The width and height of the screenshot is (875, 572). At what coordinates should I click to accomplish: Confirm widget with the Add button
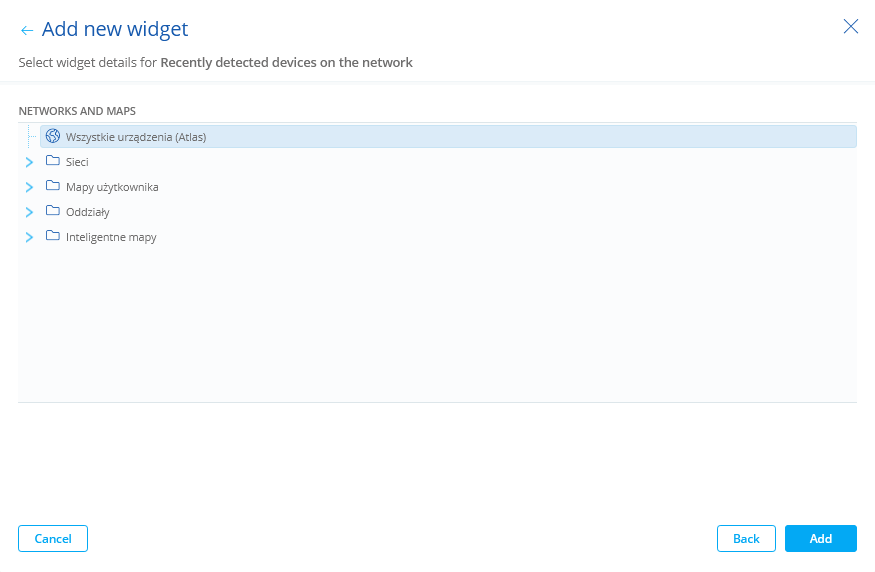(x=821, y=539)
